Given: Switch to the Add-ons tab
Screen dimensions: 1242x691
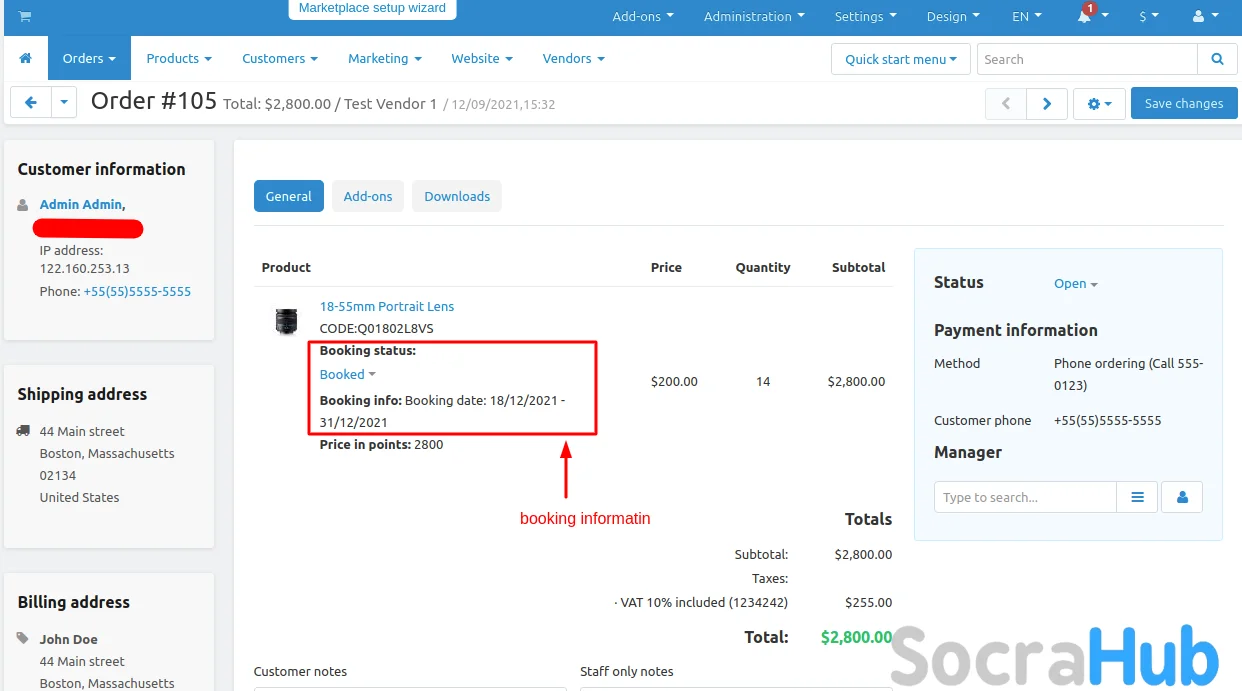Looking at the screenshot, I should [x=368, y=197].
